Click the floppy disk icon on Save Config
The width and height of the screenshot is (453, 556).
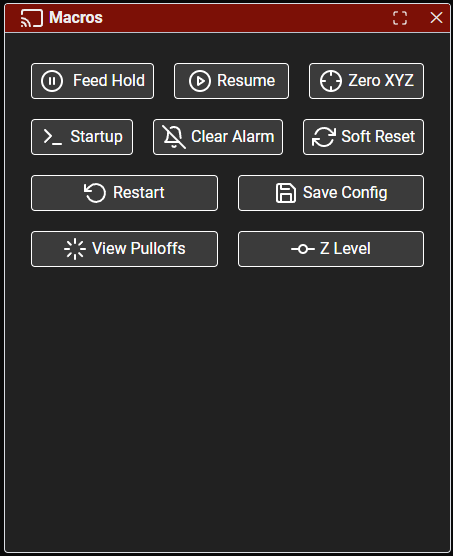pos(286,193)
